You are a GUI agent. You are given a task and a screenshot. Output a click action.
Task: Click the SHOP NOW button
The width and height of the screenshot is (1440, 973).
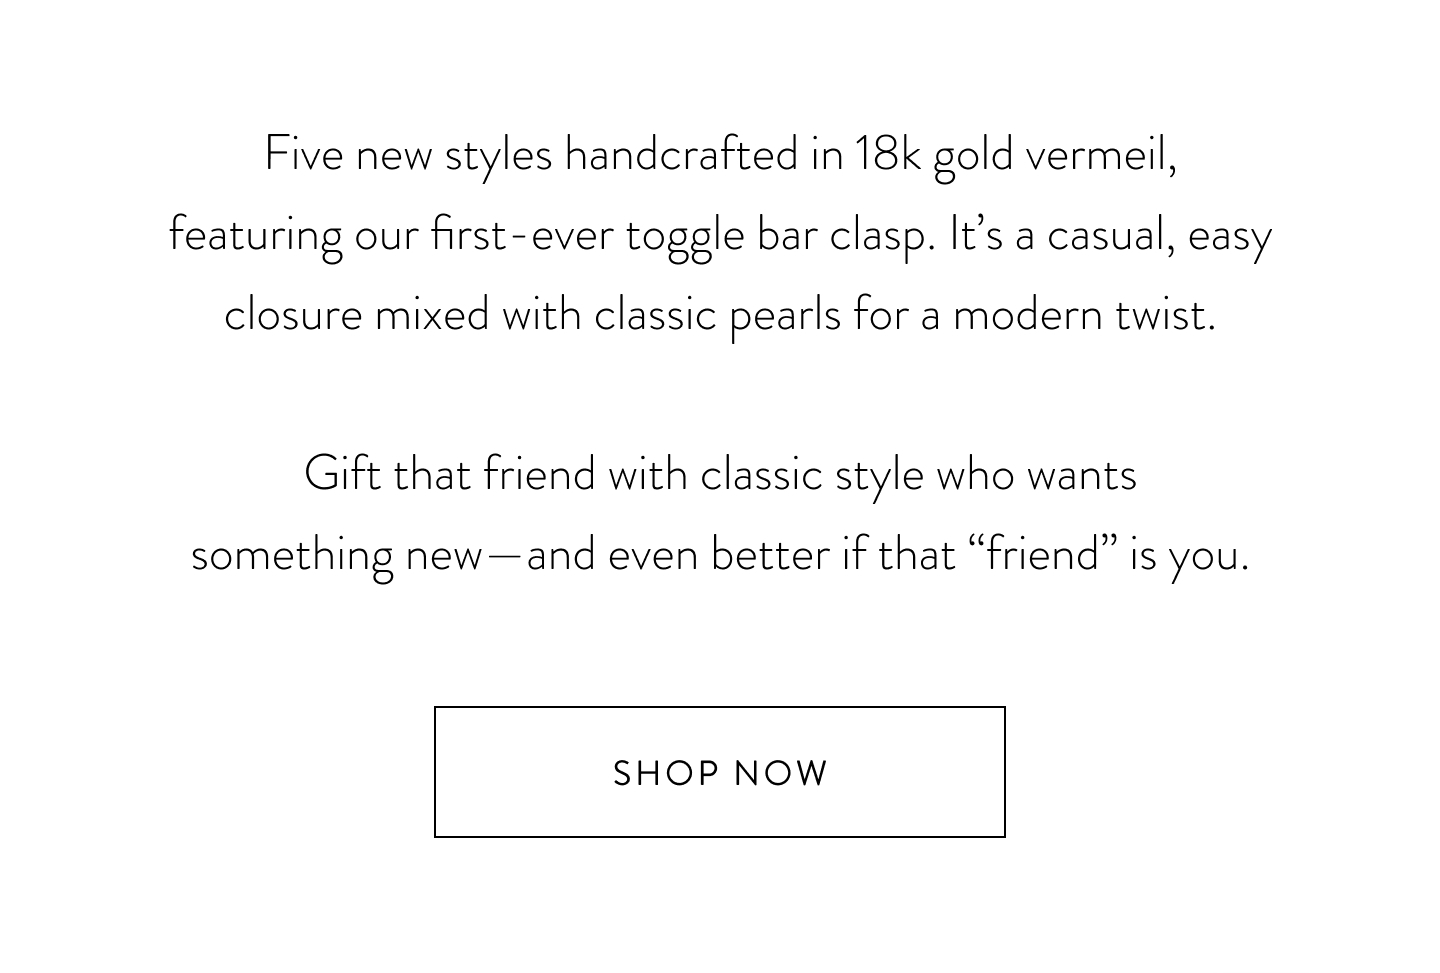tap(720, 772)
